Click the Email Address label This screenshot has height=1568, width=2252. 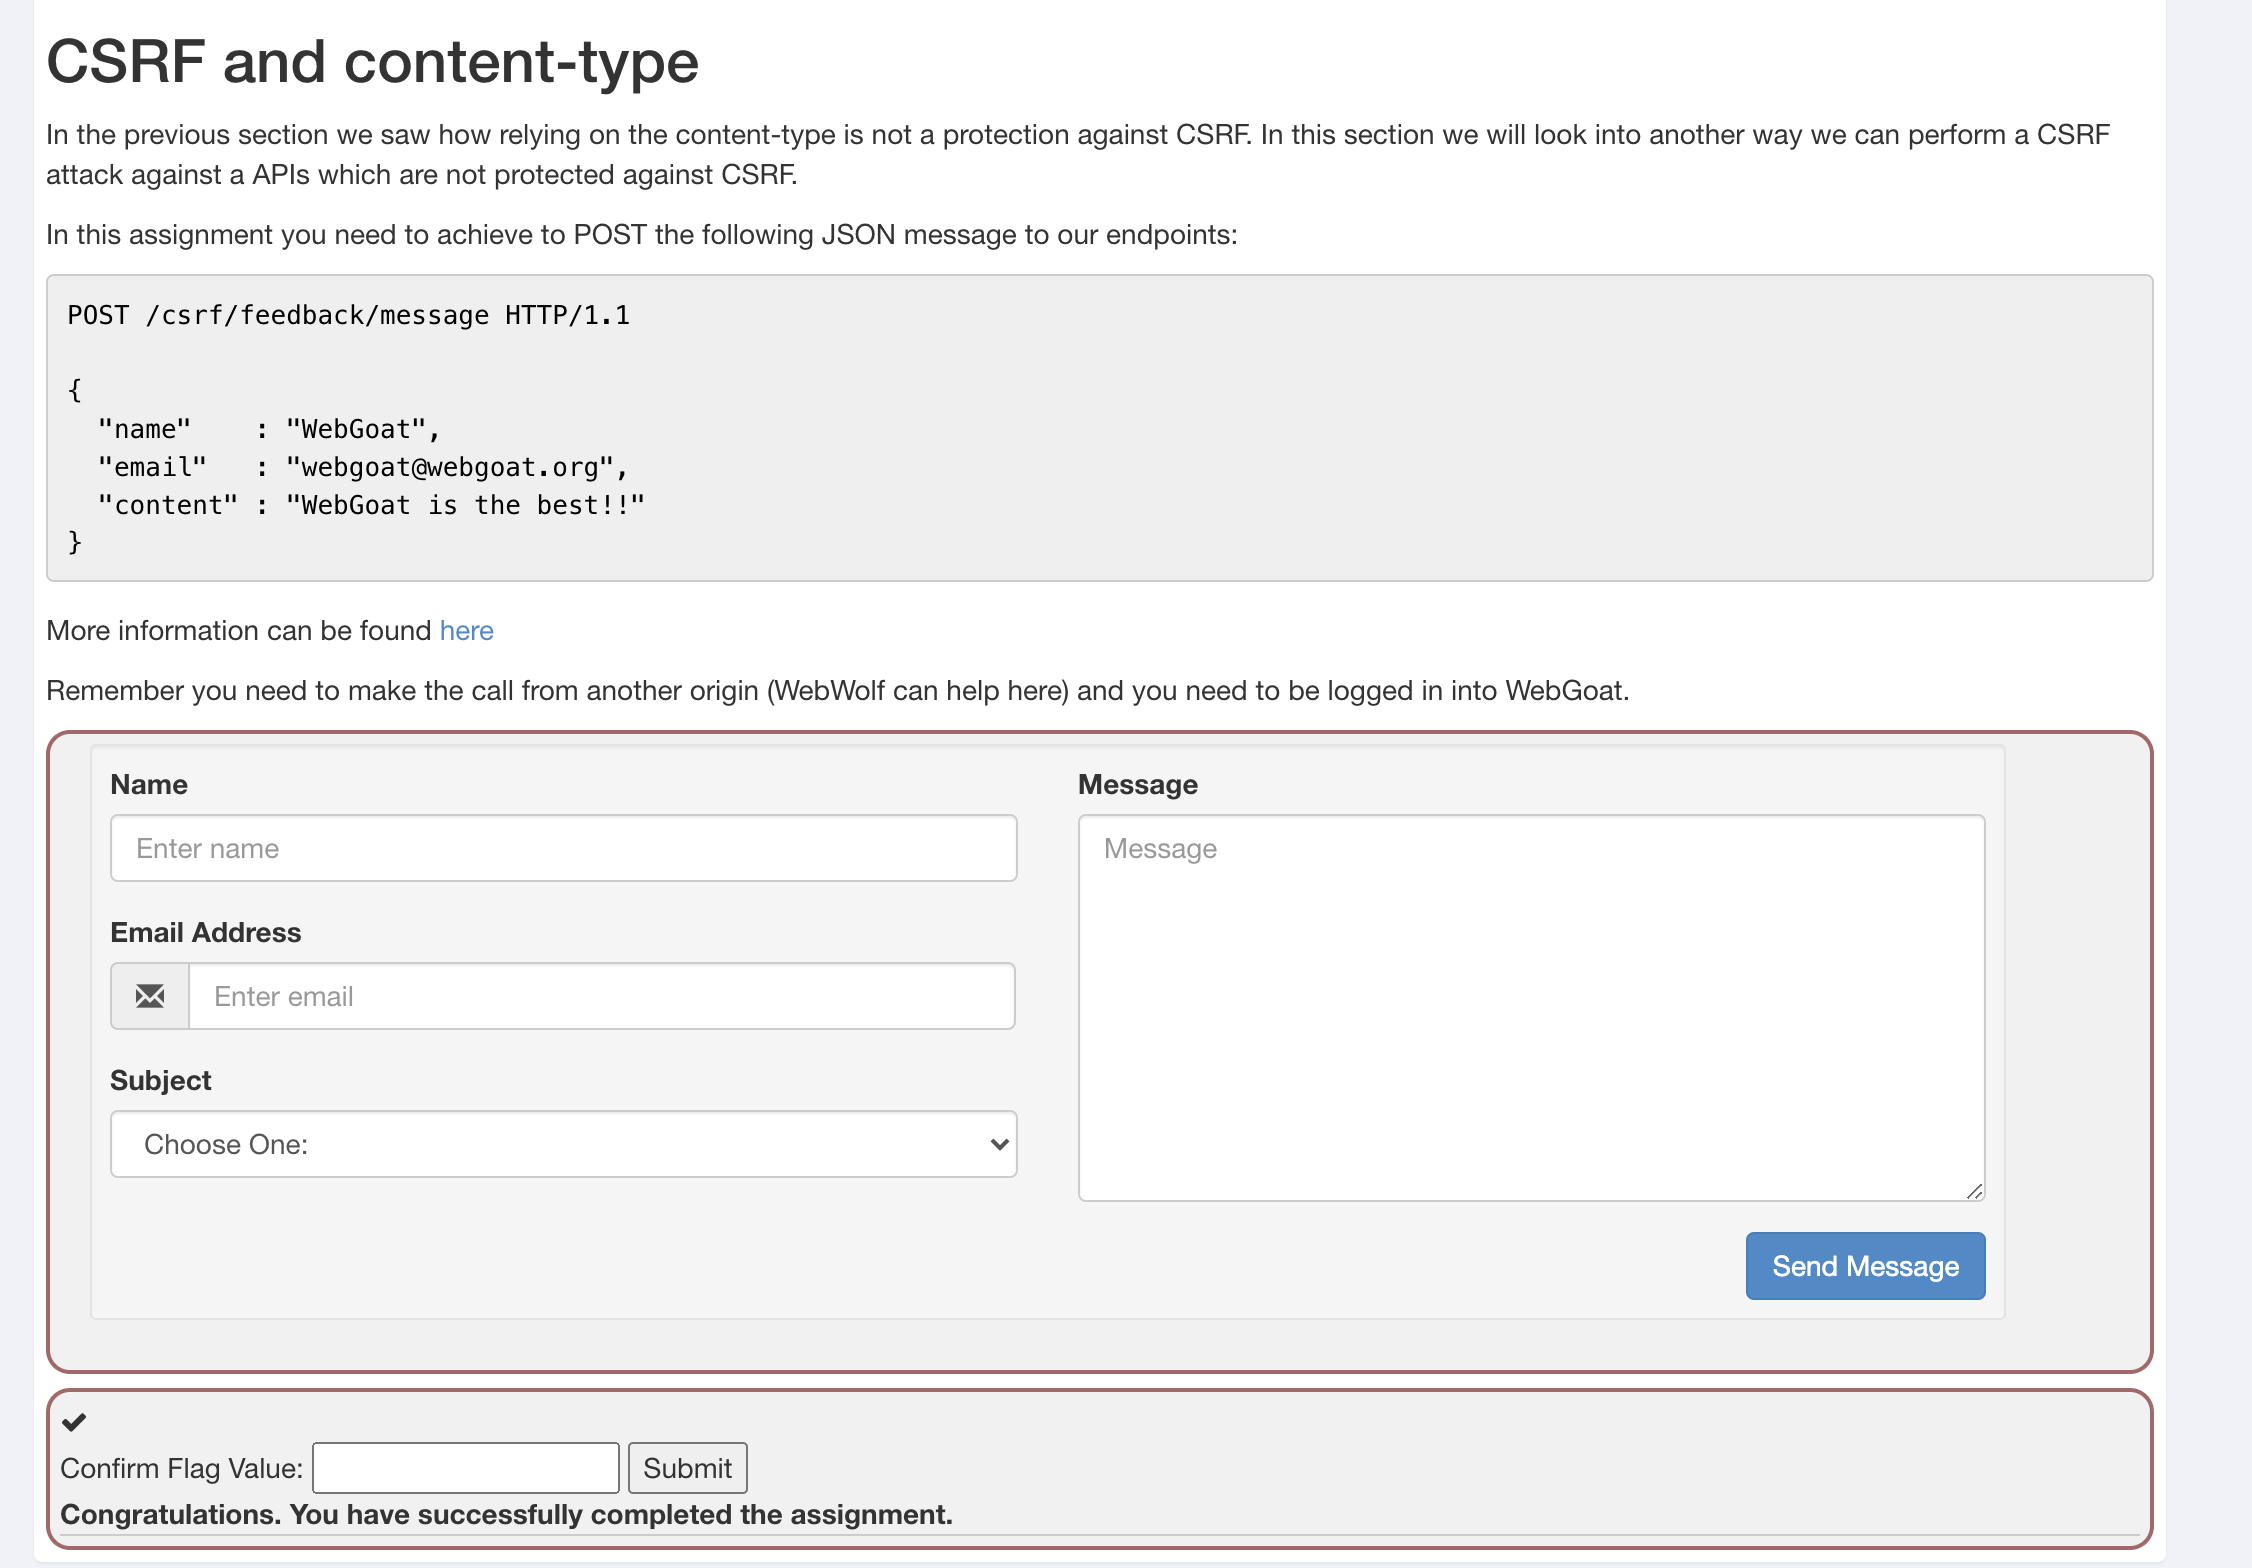(205, 932)
